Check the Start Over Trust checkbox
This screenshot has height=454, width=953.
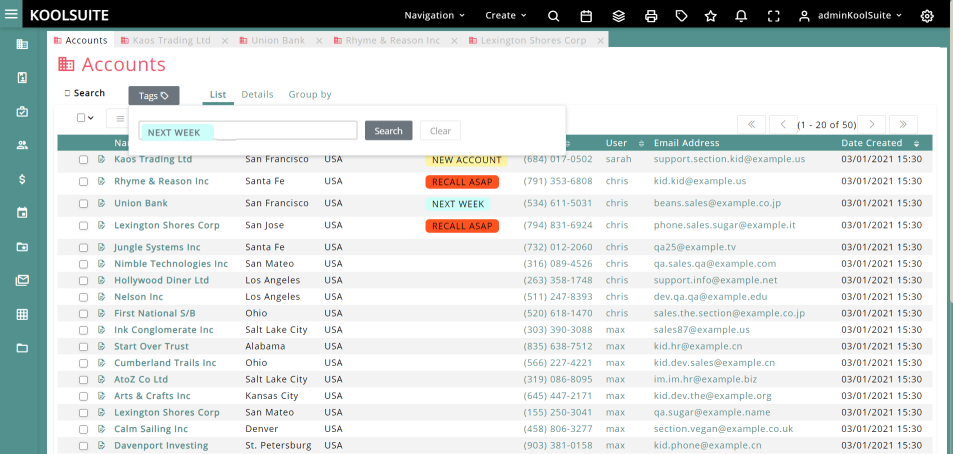[x=83, y=347]
